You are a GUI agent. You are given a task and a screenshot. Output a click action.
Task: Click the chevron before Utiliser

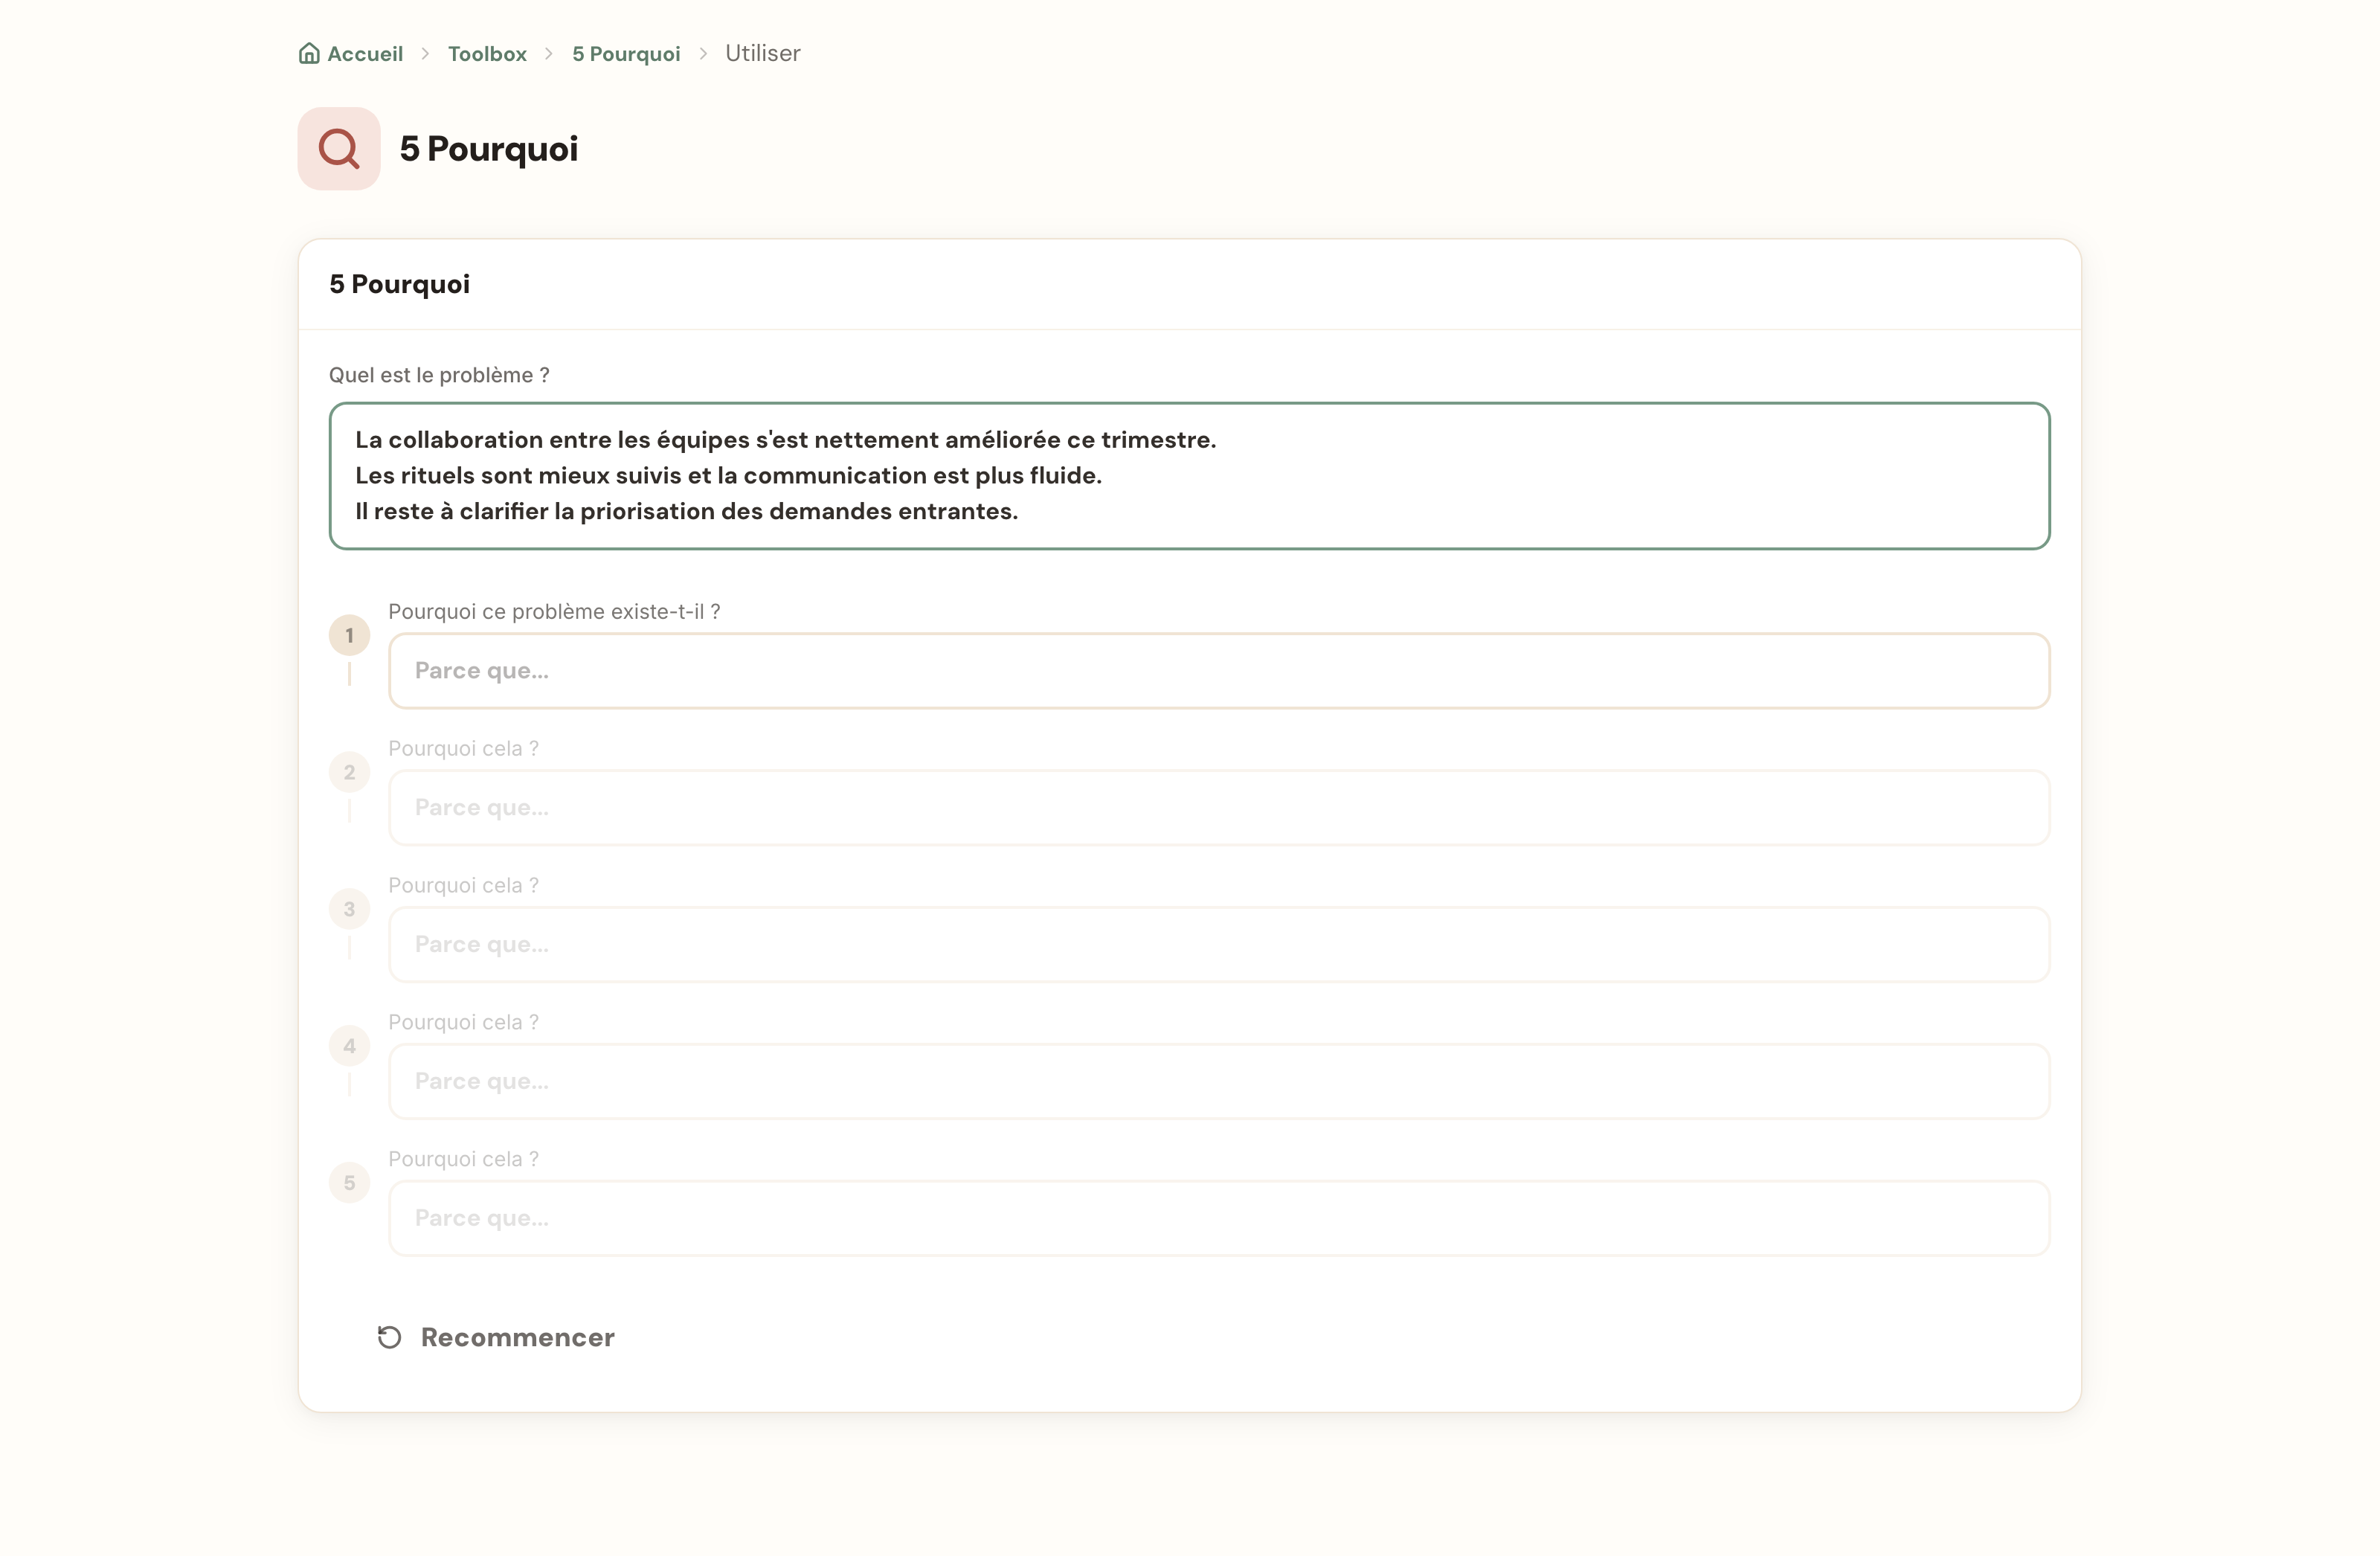pyautogui.click(x=703, y=53)
